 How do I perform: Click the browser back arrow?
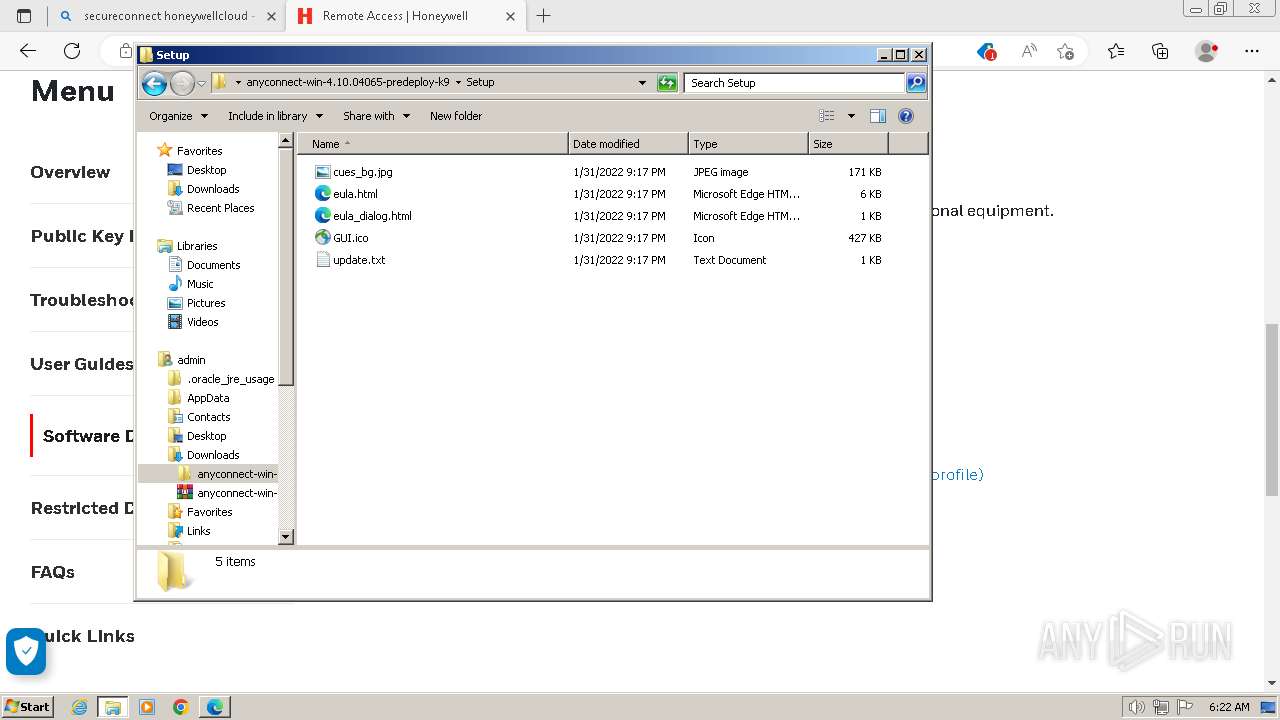pyautogui.click(x=28, y=51)
